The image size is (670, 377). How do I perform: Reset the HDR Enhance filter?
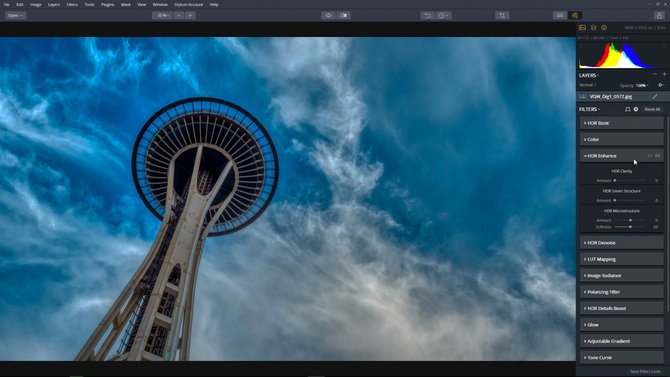click(649, 156)
